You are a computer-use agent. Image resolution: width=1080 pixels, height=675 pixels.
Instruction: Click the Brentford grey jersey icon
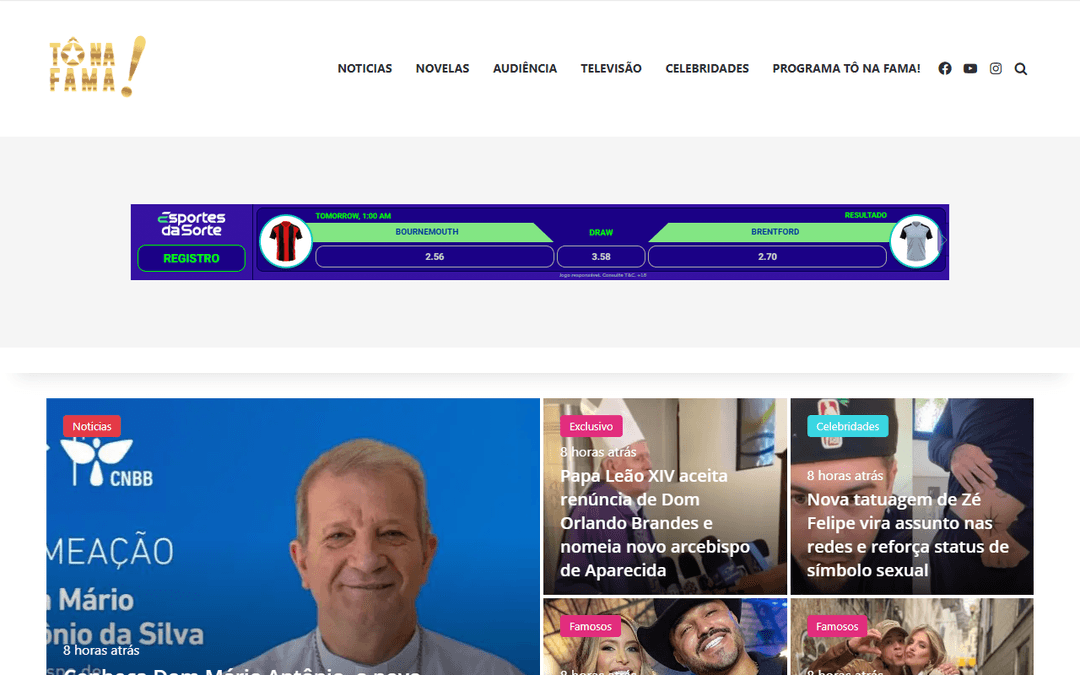915,241
